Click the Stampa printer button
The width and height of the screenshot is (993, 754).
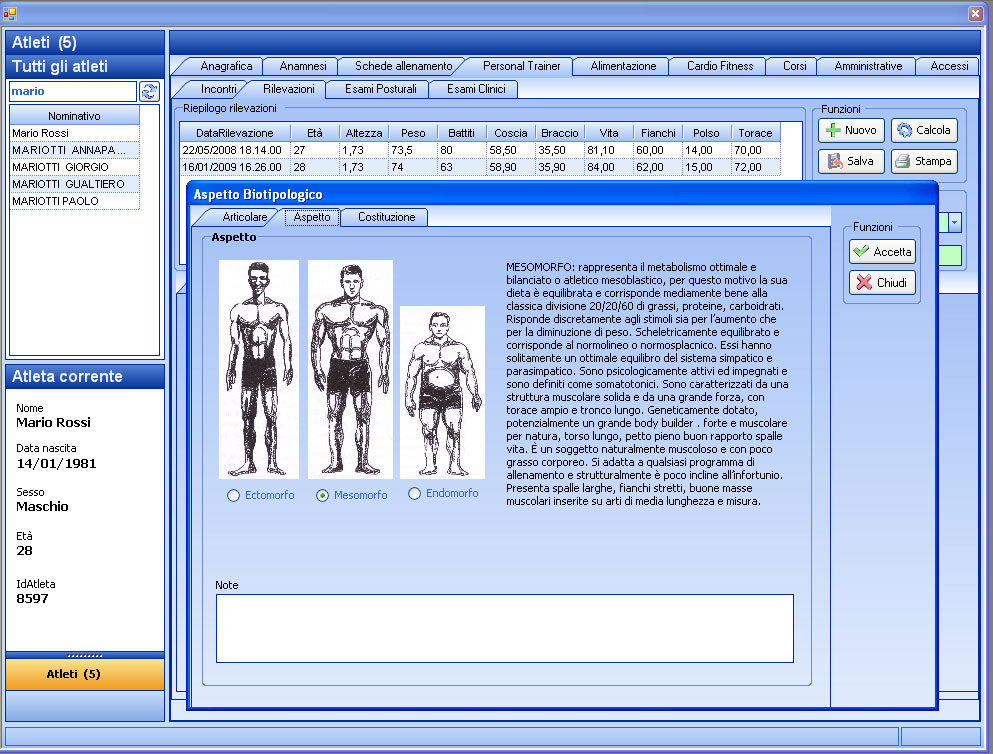[x=923, y=161]
